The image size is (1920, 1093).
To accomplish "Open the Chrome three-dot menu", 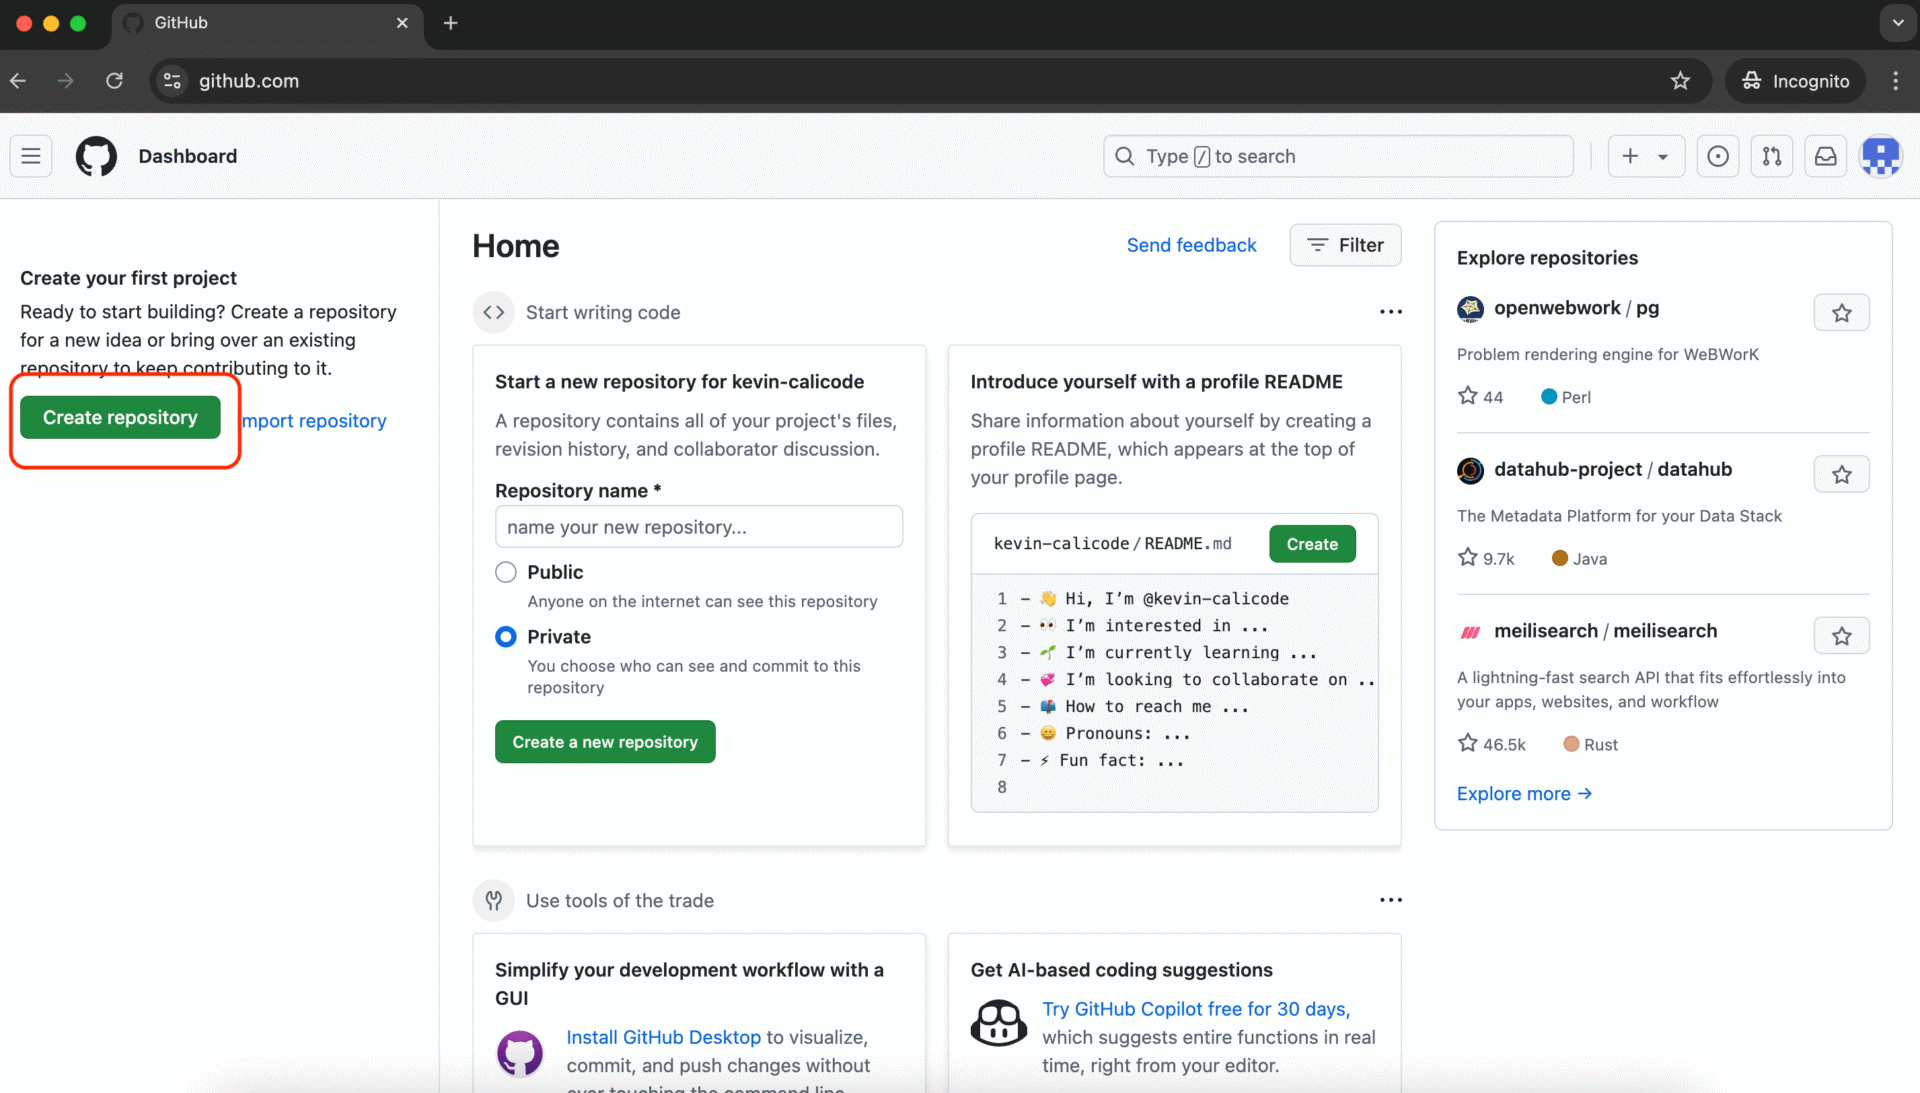I will point(1896,81).
